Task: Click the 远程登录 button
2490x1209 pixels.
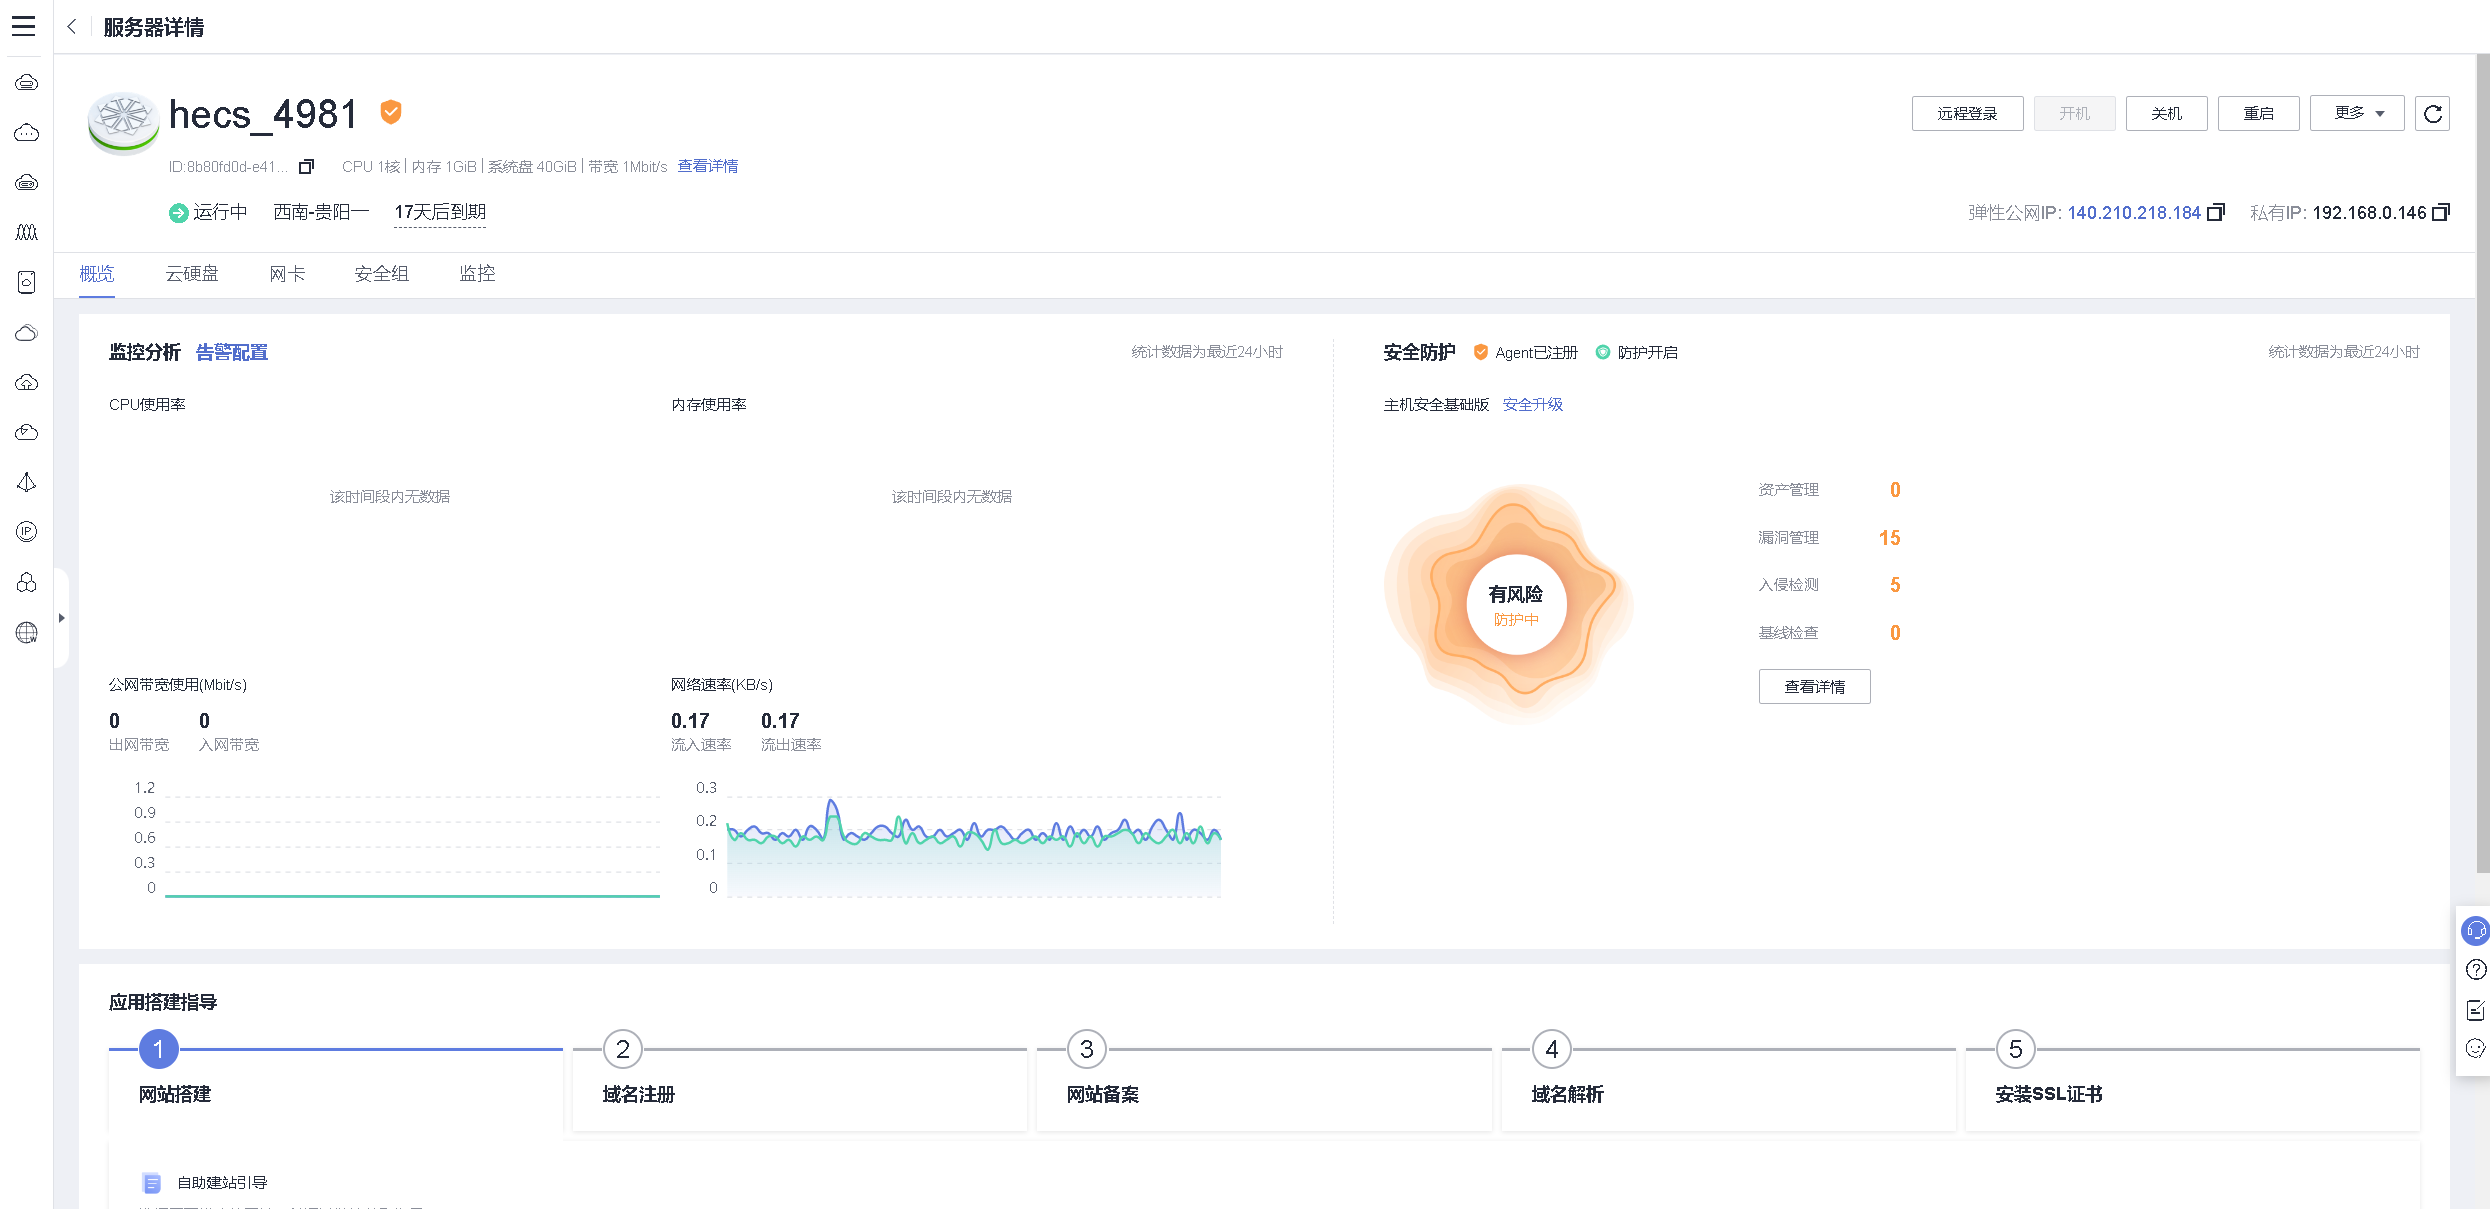Action: (x=1967, y=114)
